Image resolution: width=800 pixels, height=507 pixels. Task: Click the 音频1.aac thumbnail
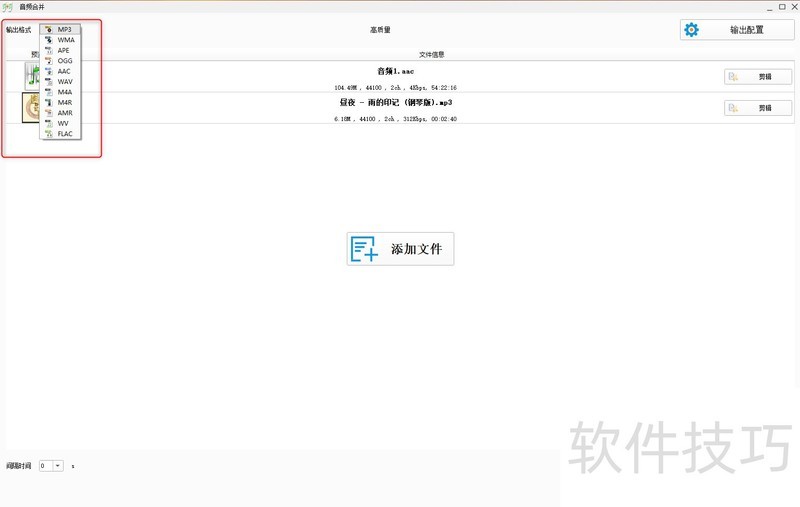pyautogui.click(x=32, y=77)
